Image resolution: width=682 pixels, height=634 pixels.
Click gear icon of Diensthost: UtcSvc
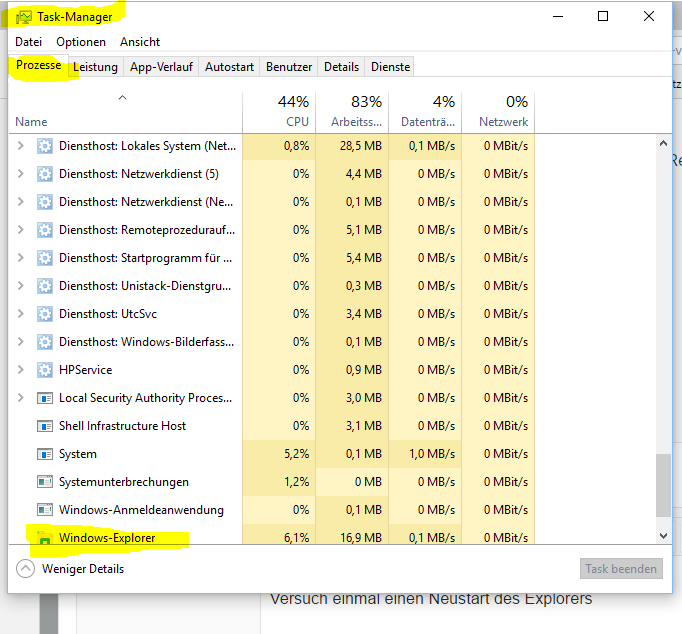(45, 314)
